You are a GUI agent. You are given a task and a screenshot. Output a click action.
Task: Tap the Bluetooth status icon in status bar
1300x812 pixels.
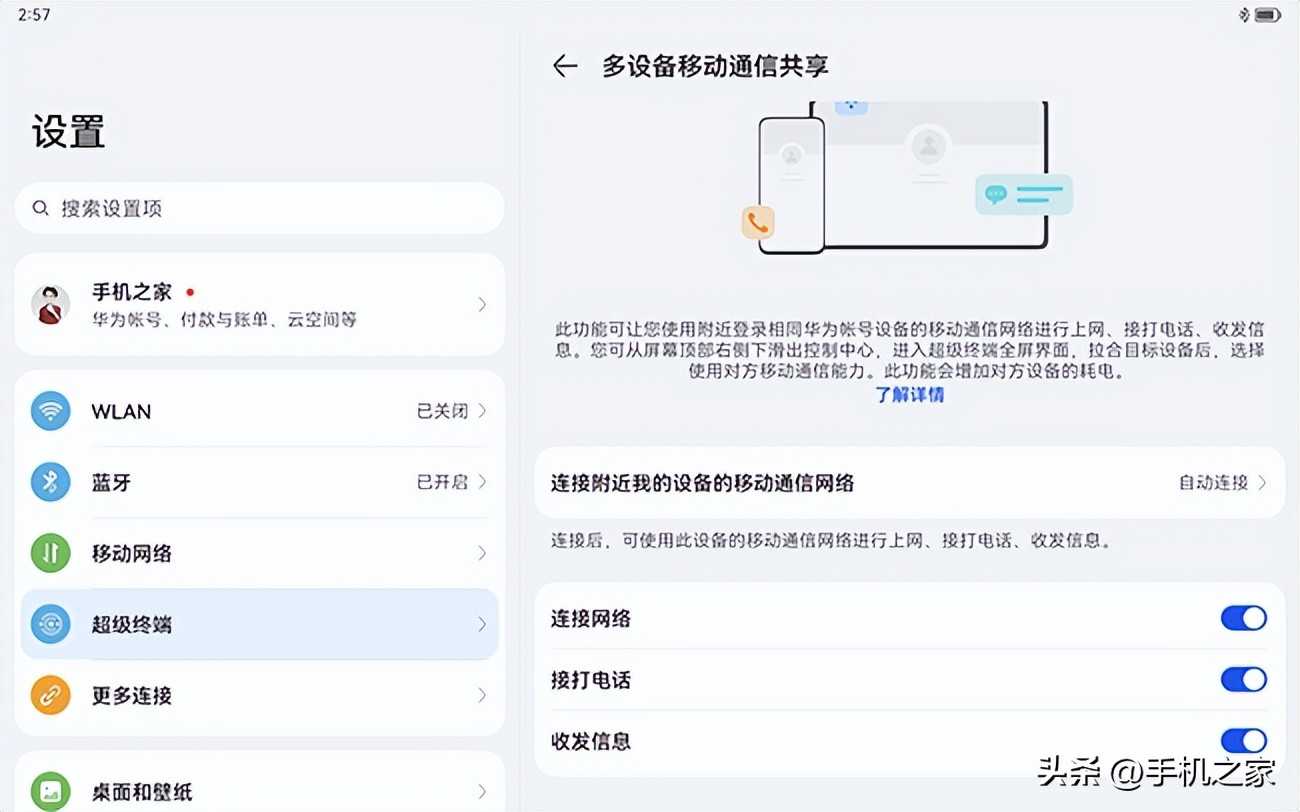(x=1245, y=14)
